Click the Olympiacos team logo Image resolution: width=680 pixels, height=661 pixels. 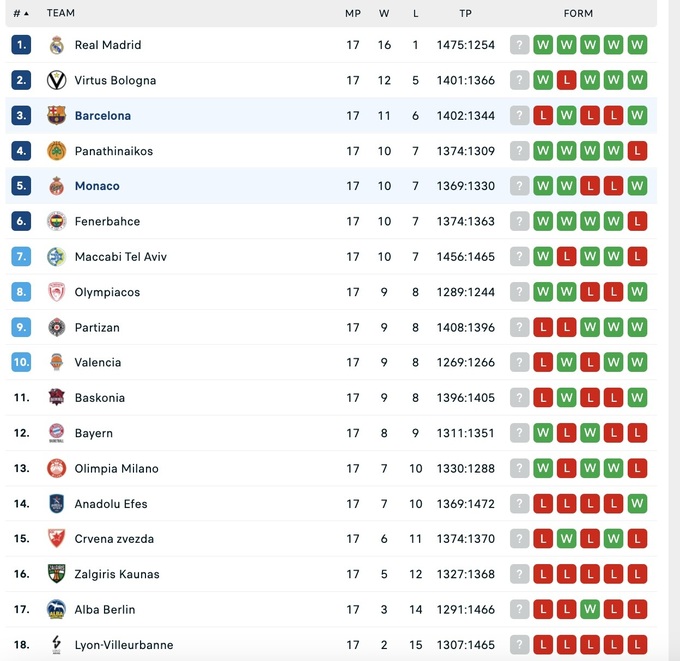pos(57,292)
